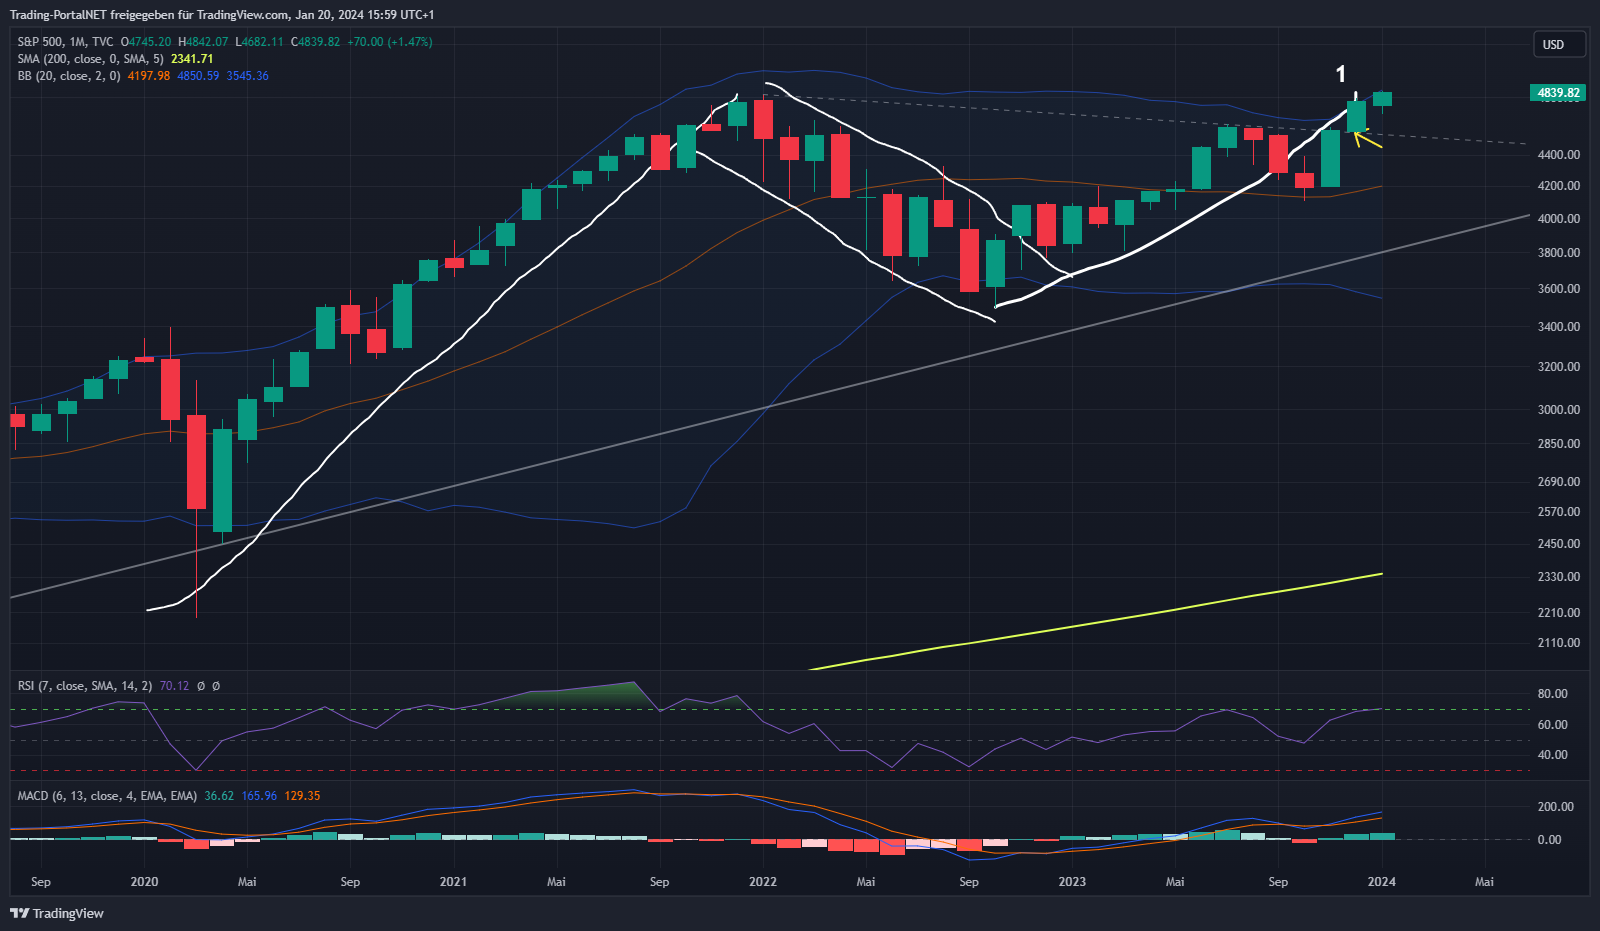The height and width of the screenshot is (931, 1600).
Task: Click the yellow SMA value 2341.71
Action: [x=192, y=59]
